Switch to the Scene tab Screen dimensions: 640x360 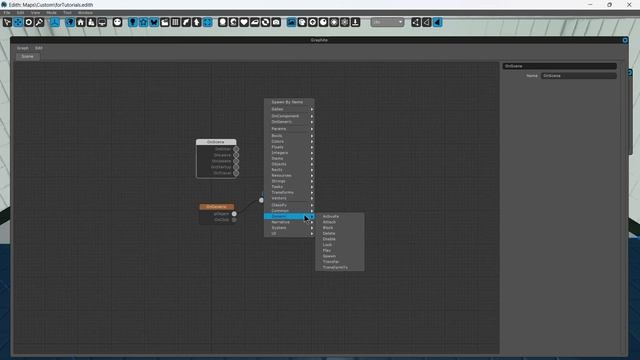click(28, 57)
